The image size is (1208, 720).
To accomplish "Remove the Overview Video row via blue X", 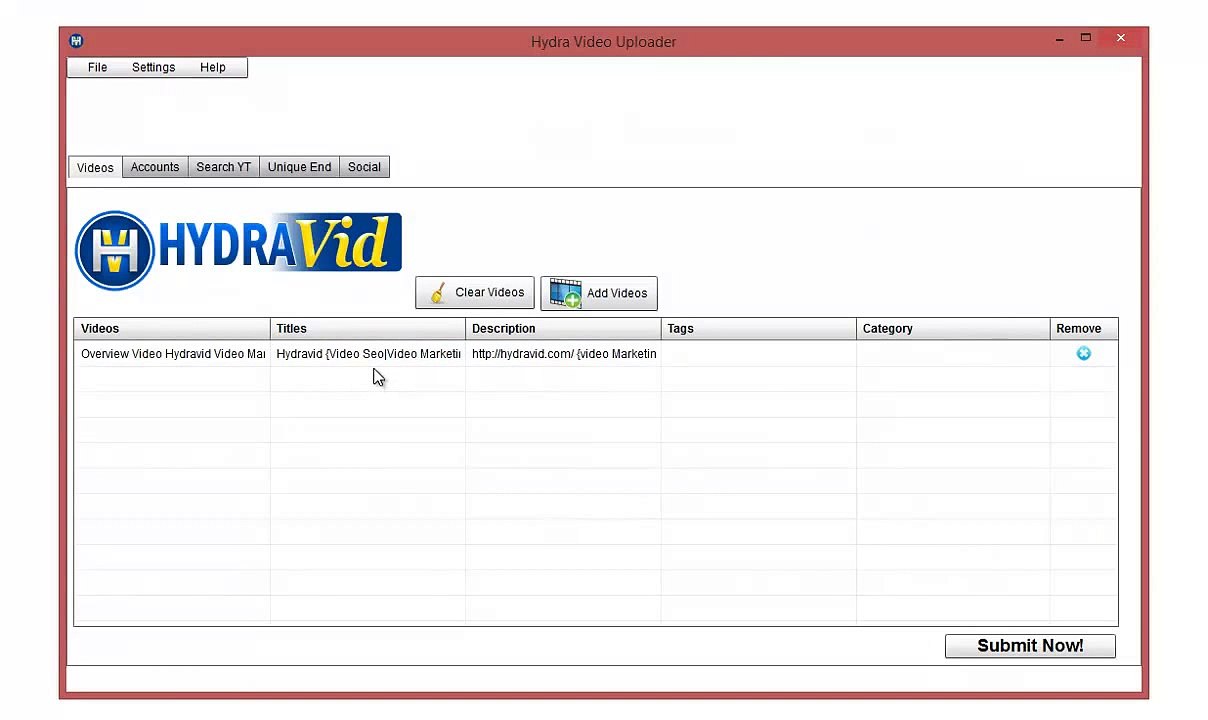I will pyautogui.click(x=1083, y=353).
